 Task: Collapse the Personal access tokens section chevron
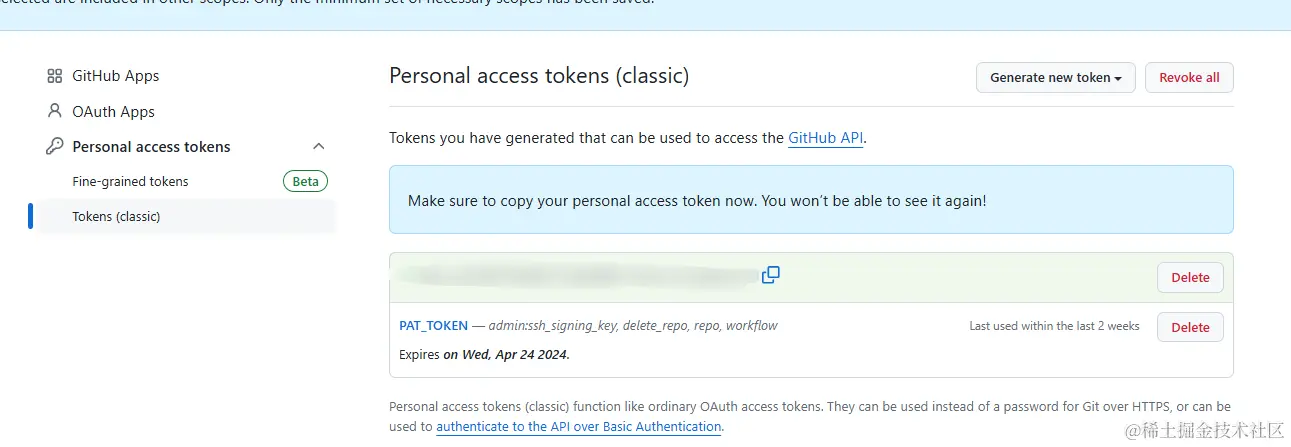[x=319, y=147]
